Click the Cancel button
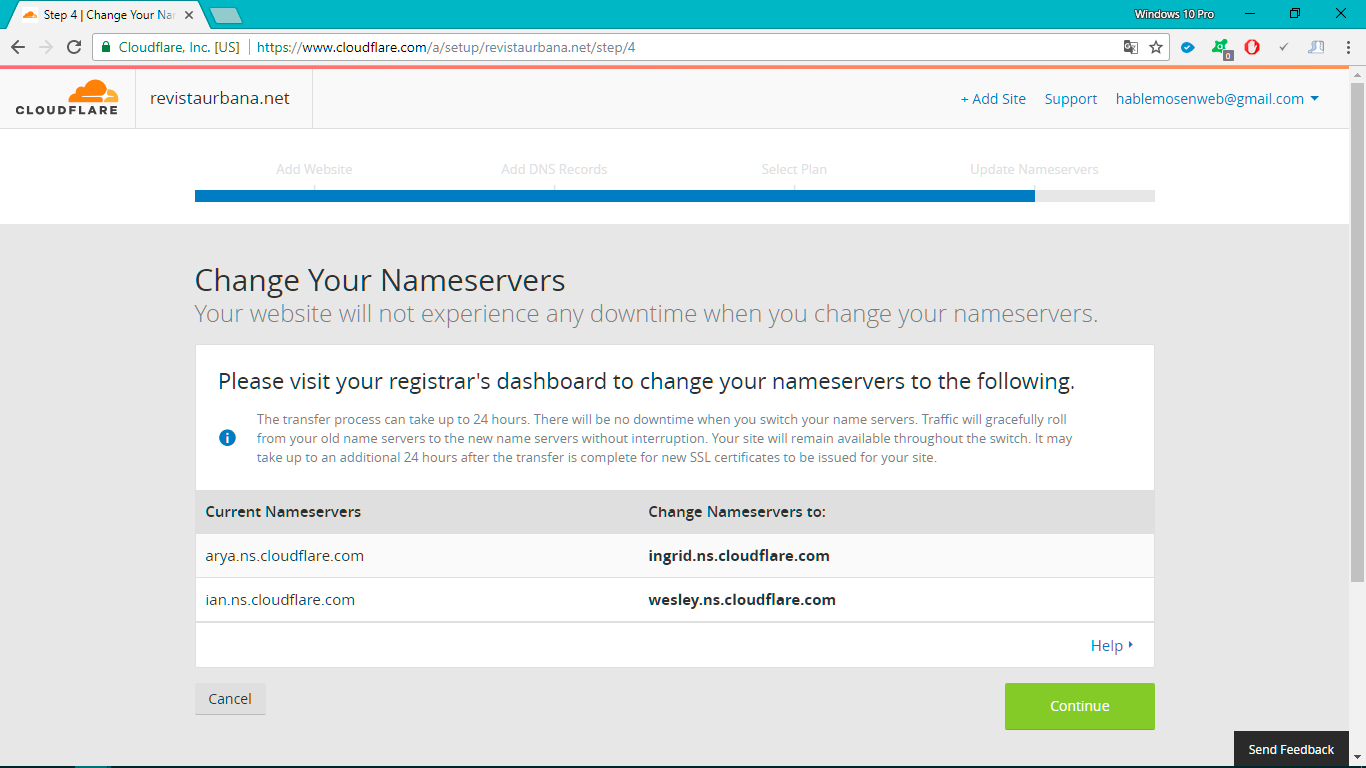The height and width of the screenshot is (768, 1366). coord(230,699)
